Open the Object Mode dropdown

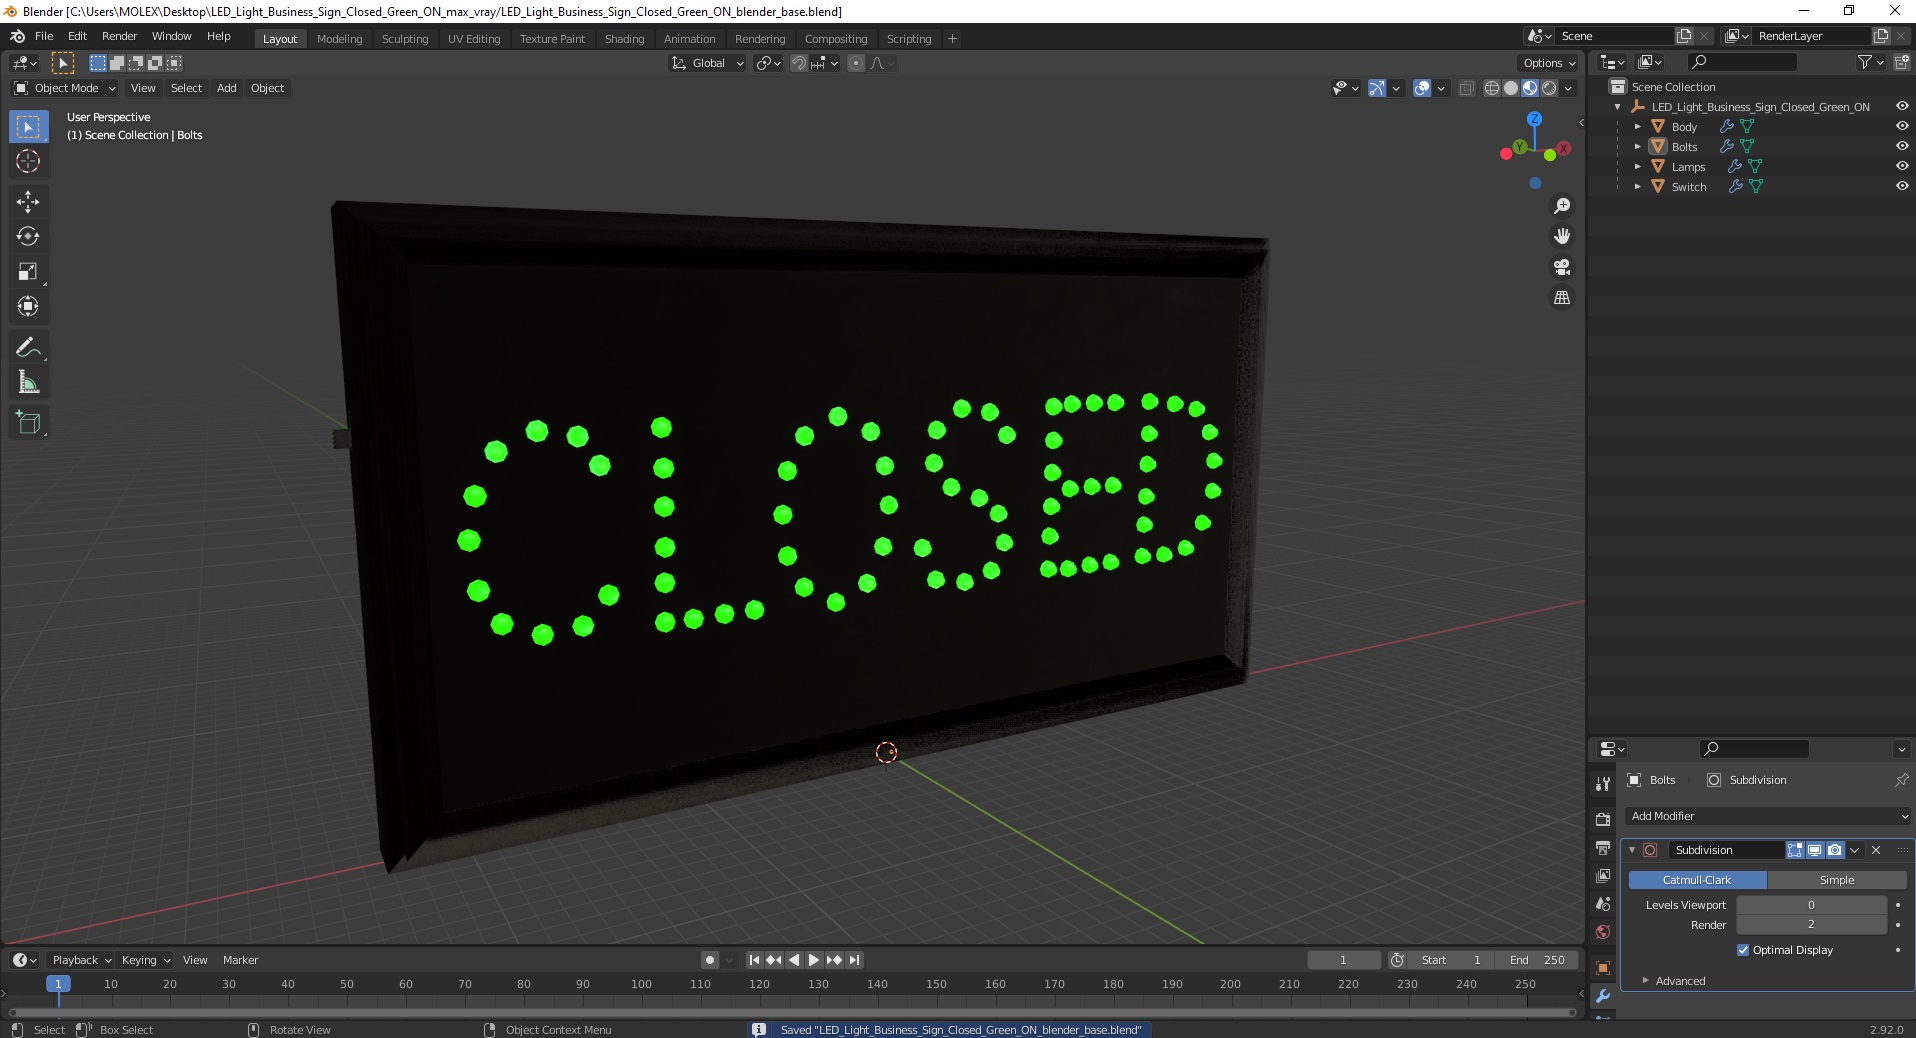[x=65, y=88]
